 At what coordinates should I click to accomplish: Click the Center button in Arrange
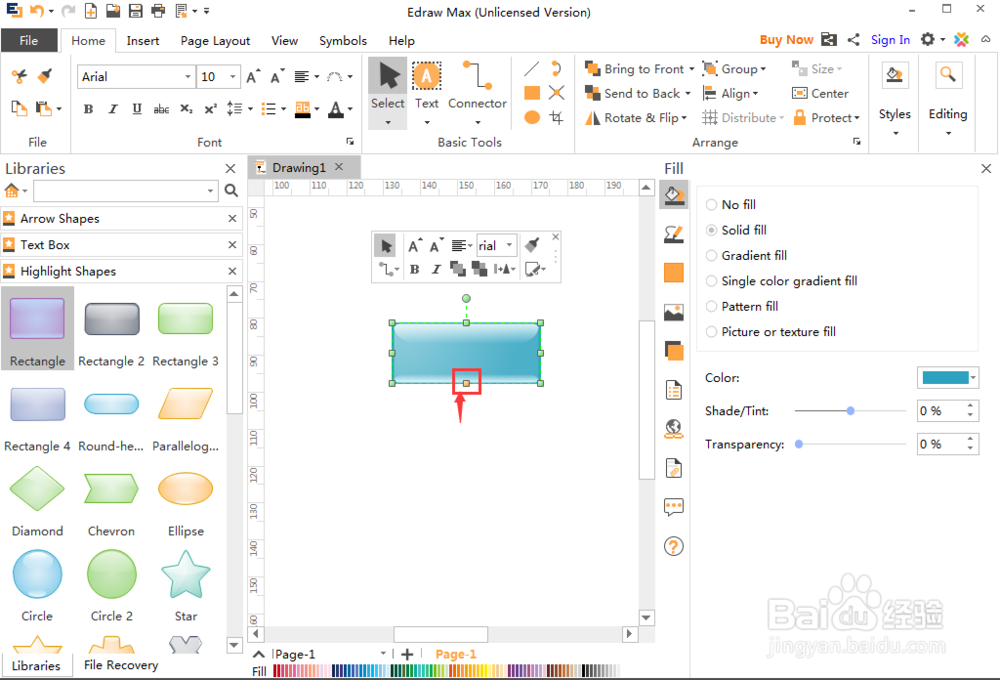pos(820,93)
